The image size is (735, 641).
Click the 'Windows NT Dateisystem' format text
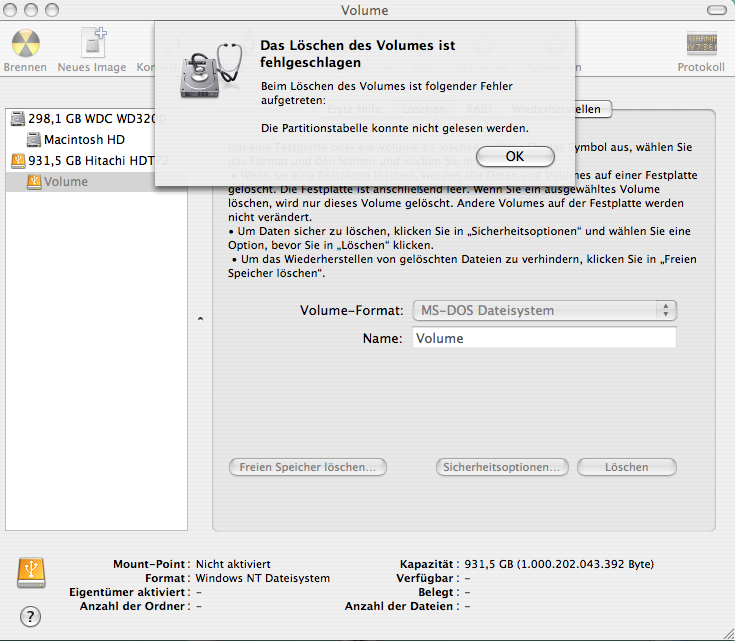tap(262, 578)
